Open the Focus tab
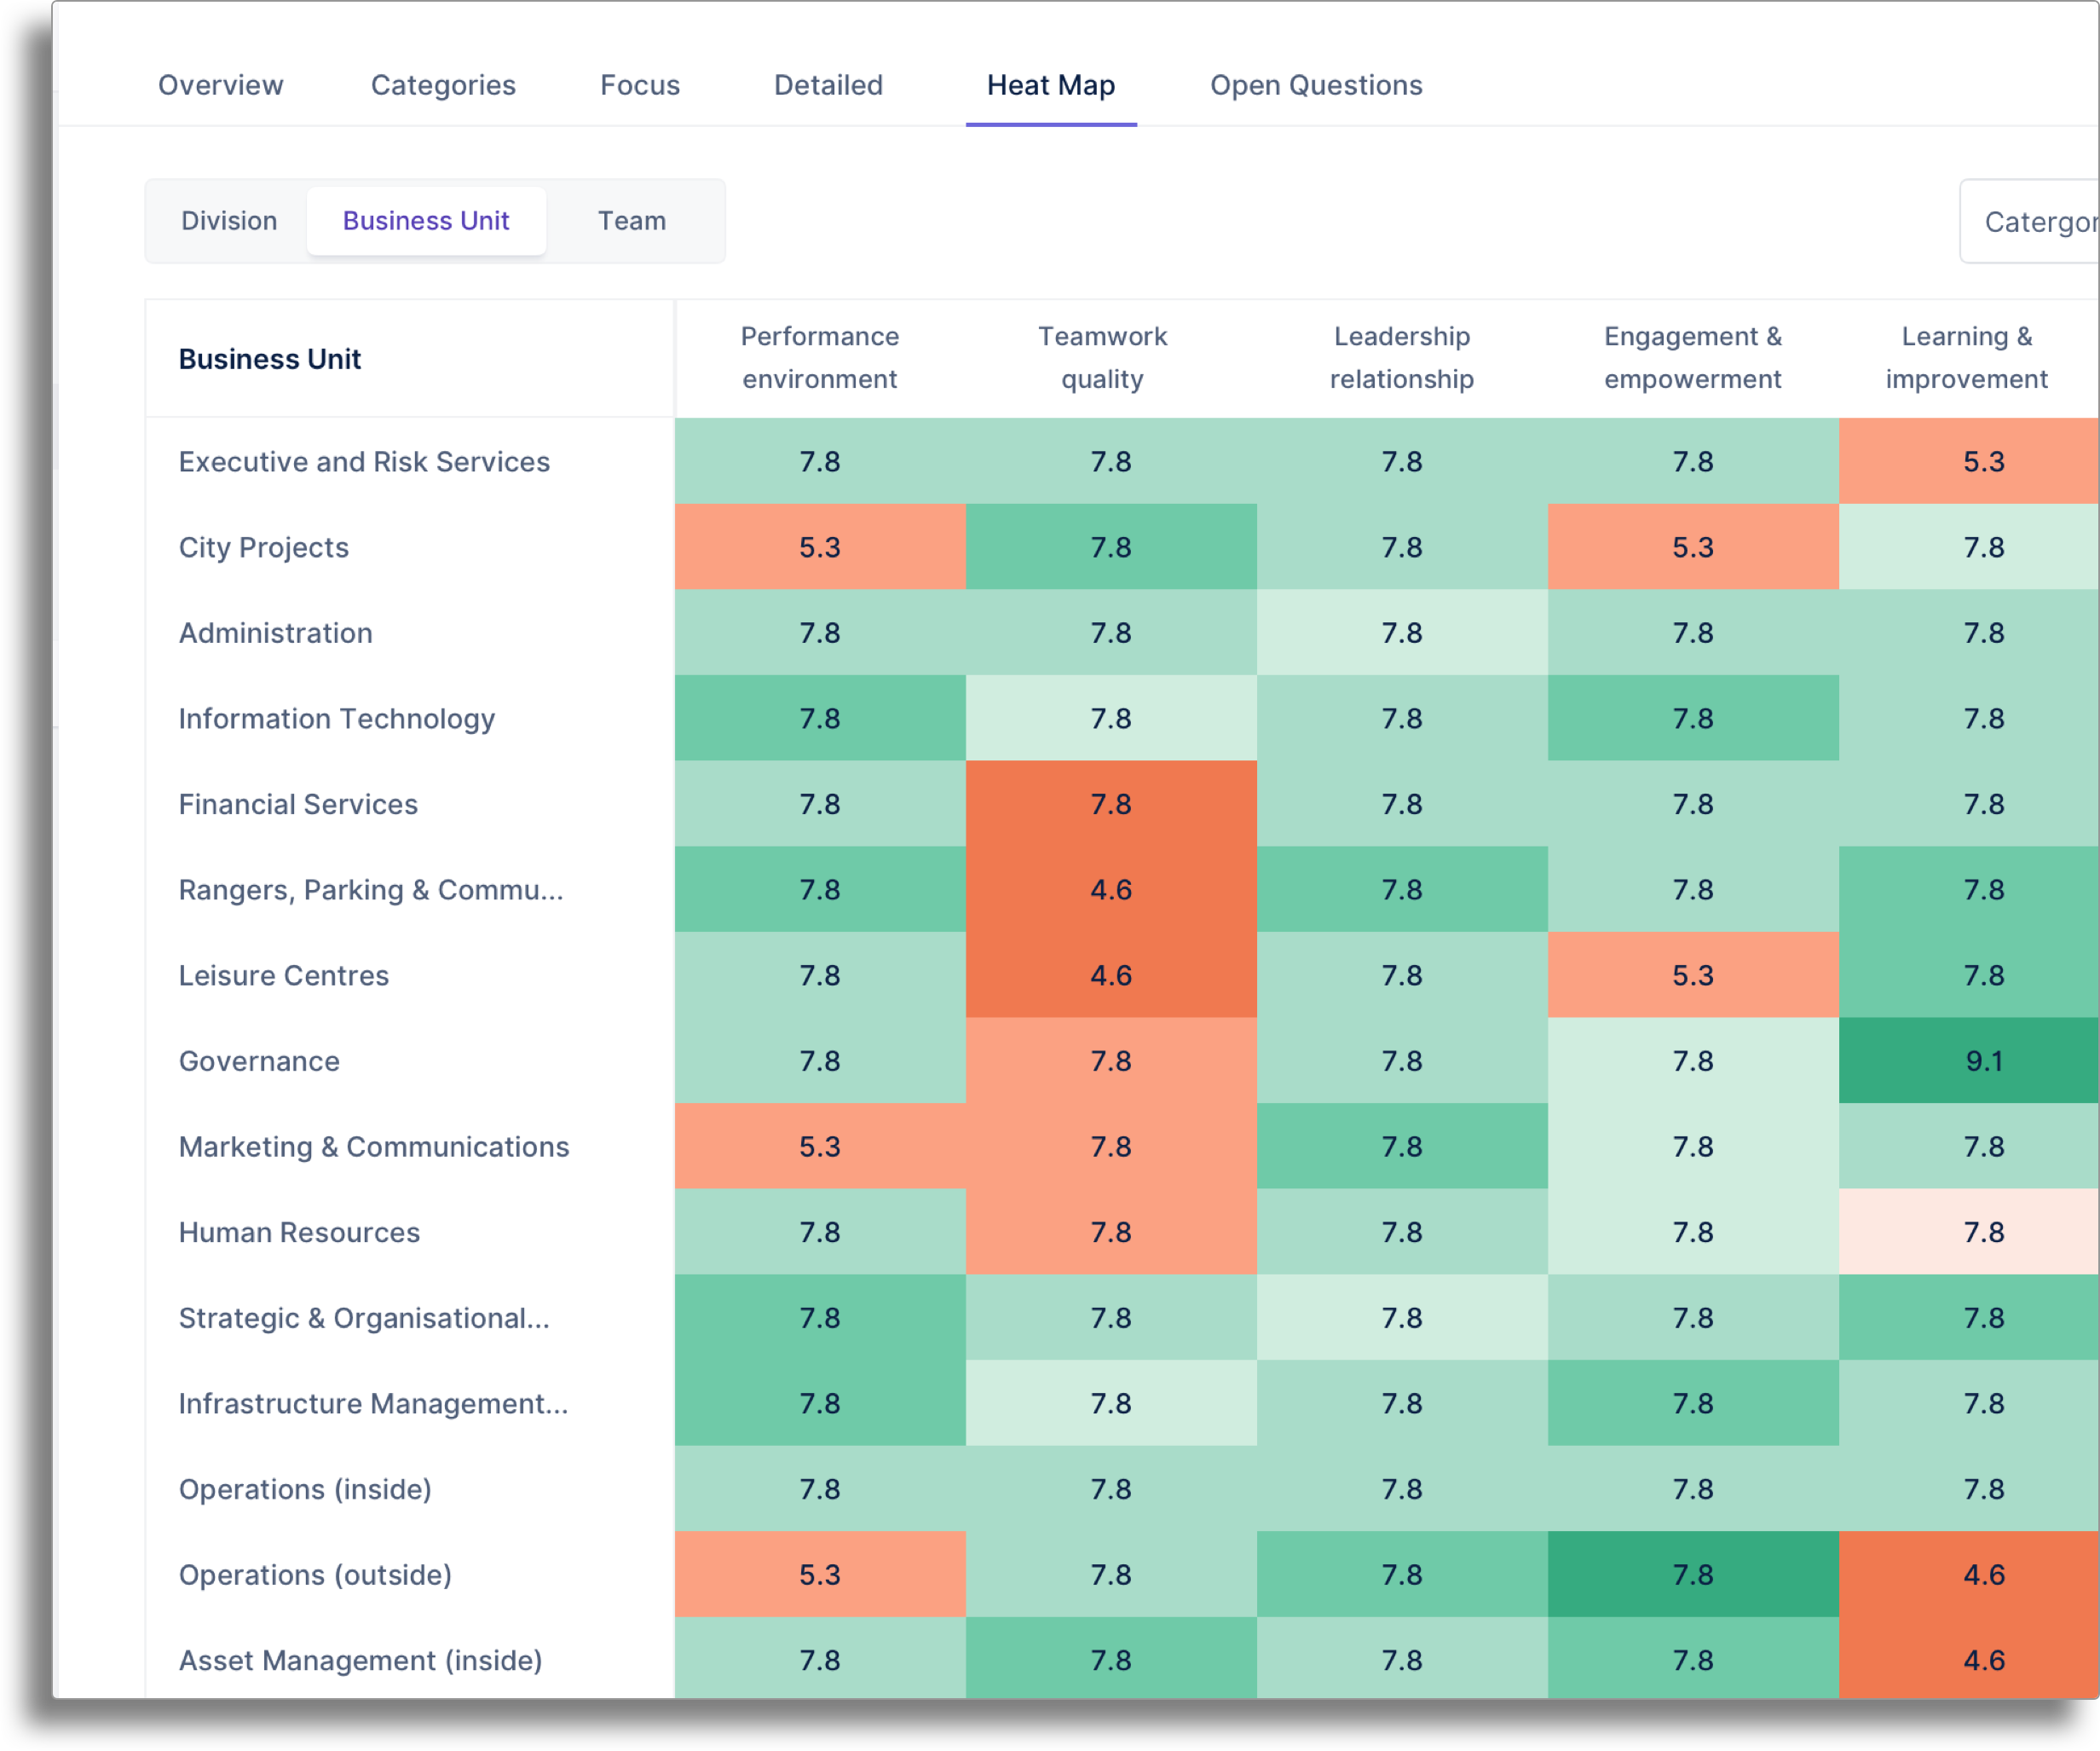Viewport: 2100px width, 1751px height. (x=639, y=85)
